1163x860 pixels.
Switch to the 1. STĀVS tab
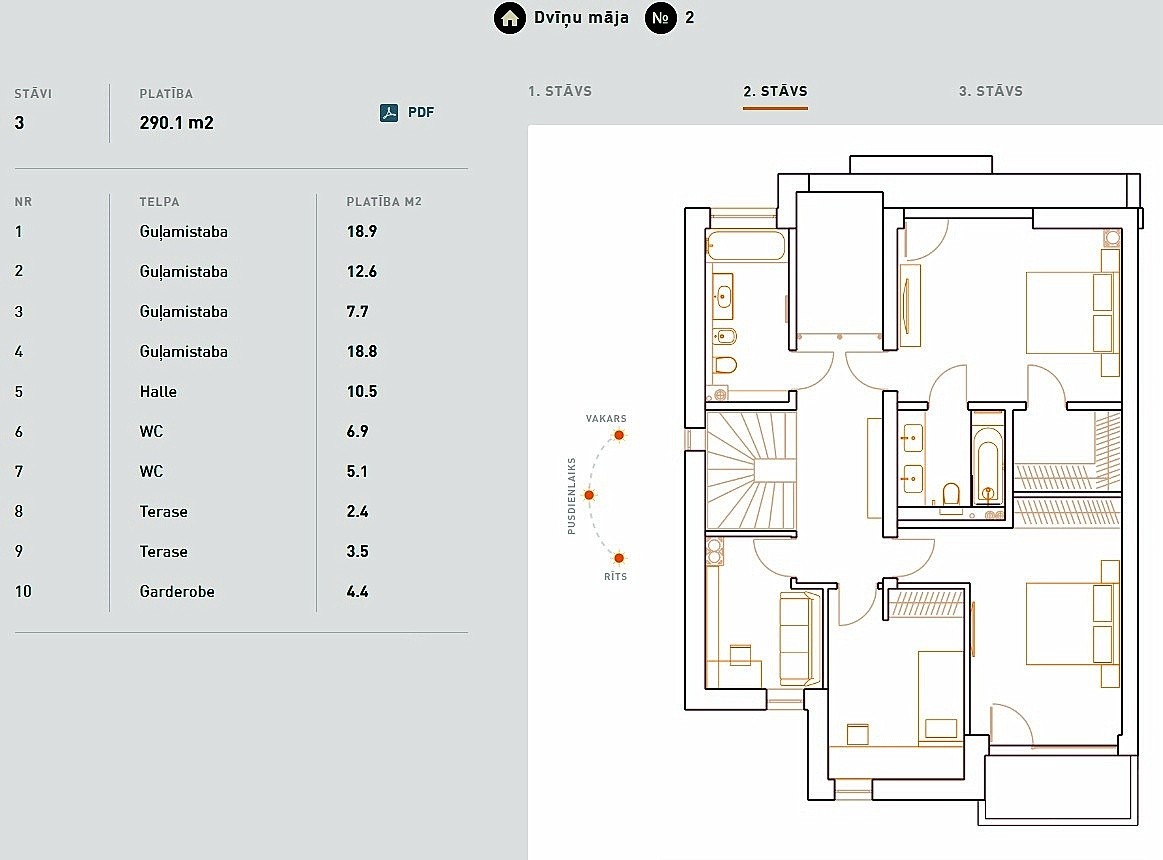[560, 91]
